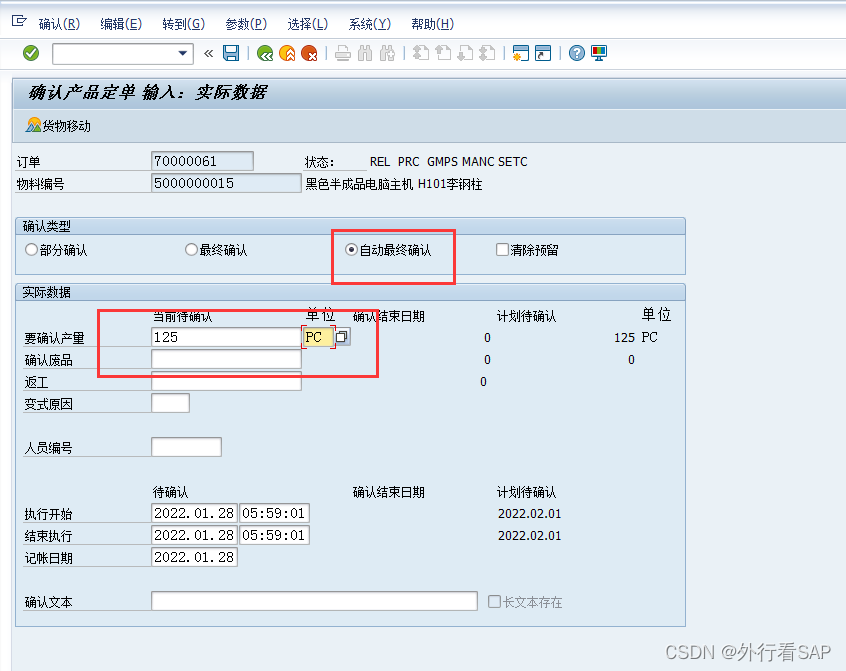The width and height of the screenshot is (846, 671).
Task: Click status text REL PRC GMPS MANC SETC
Action: [x=448, y=162]
